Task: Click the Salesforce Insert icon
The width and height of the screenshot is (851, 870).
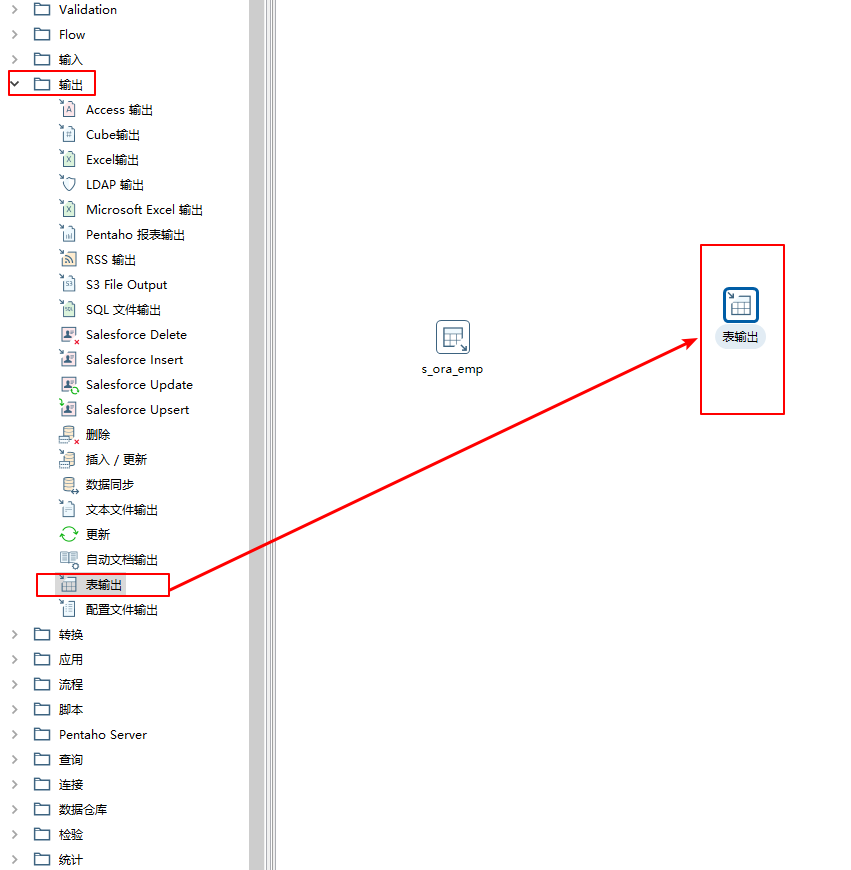Action: 68,359
